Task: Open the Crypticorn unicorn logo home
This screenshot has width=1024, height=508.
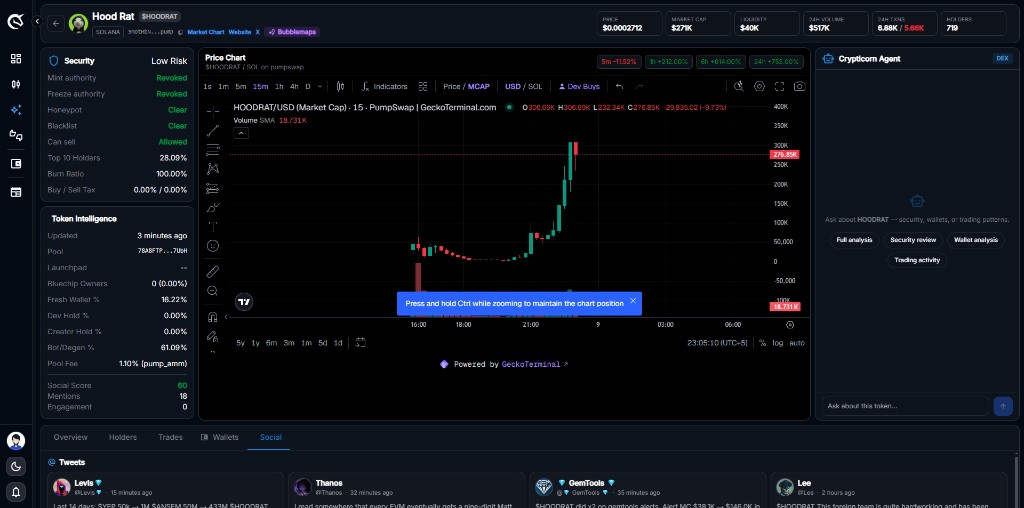Action: [x=16, y=22]
